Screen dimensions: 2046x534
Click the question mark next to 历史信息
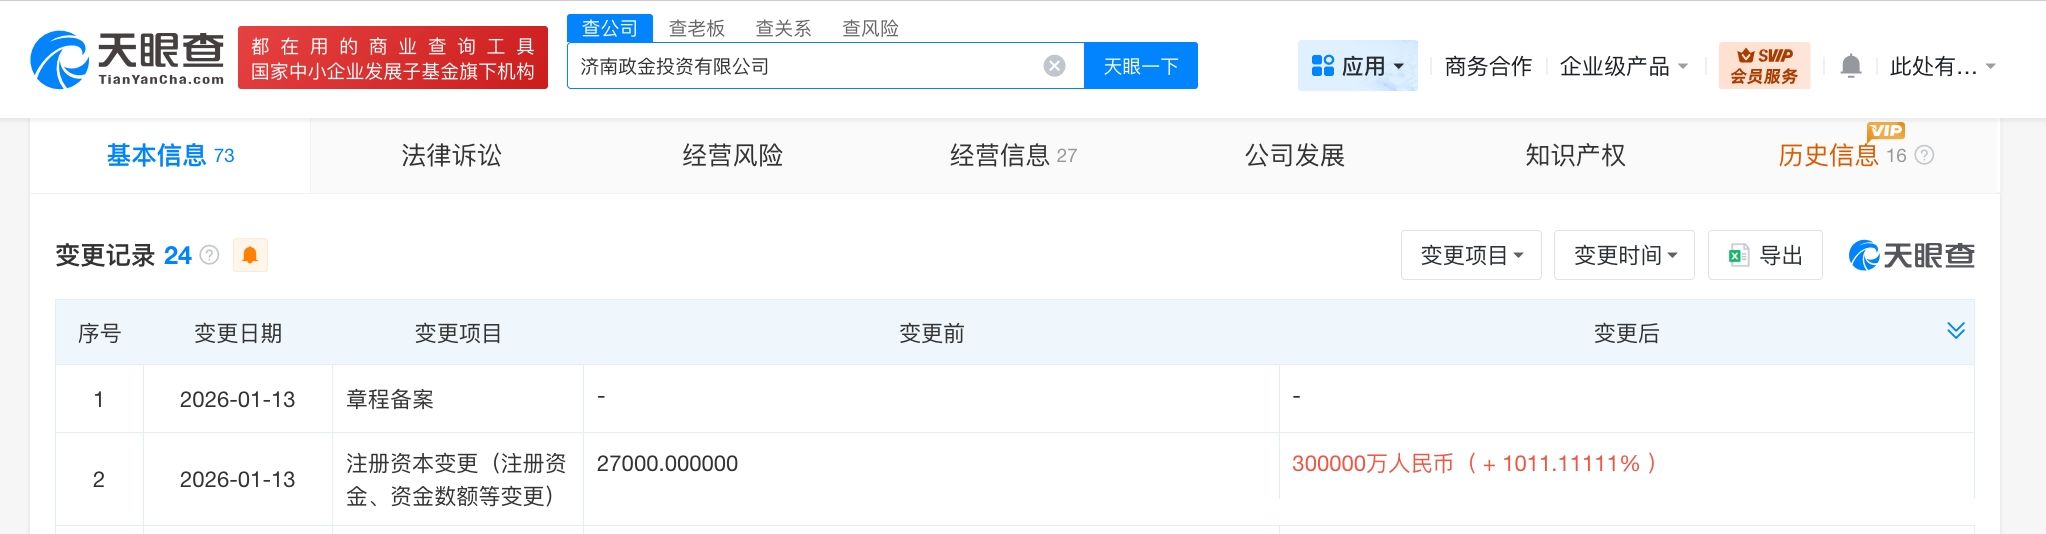1924,155
